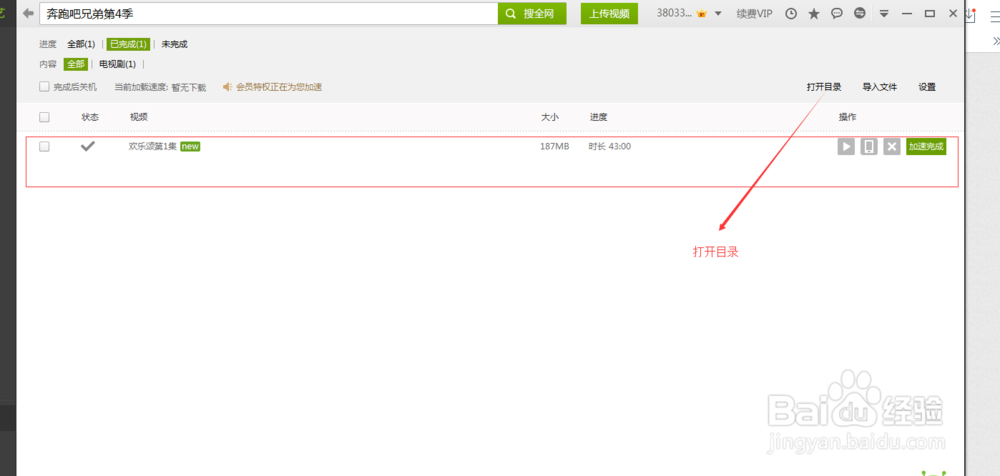Minimize the player window

point(907,13)
